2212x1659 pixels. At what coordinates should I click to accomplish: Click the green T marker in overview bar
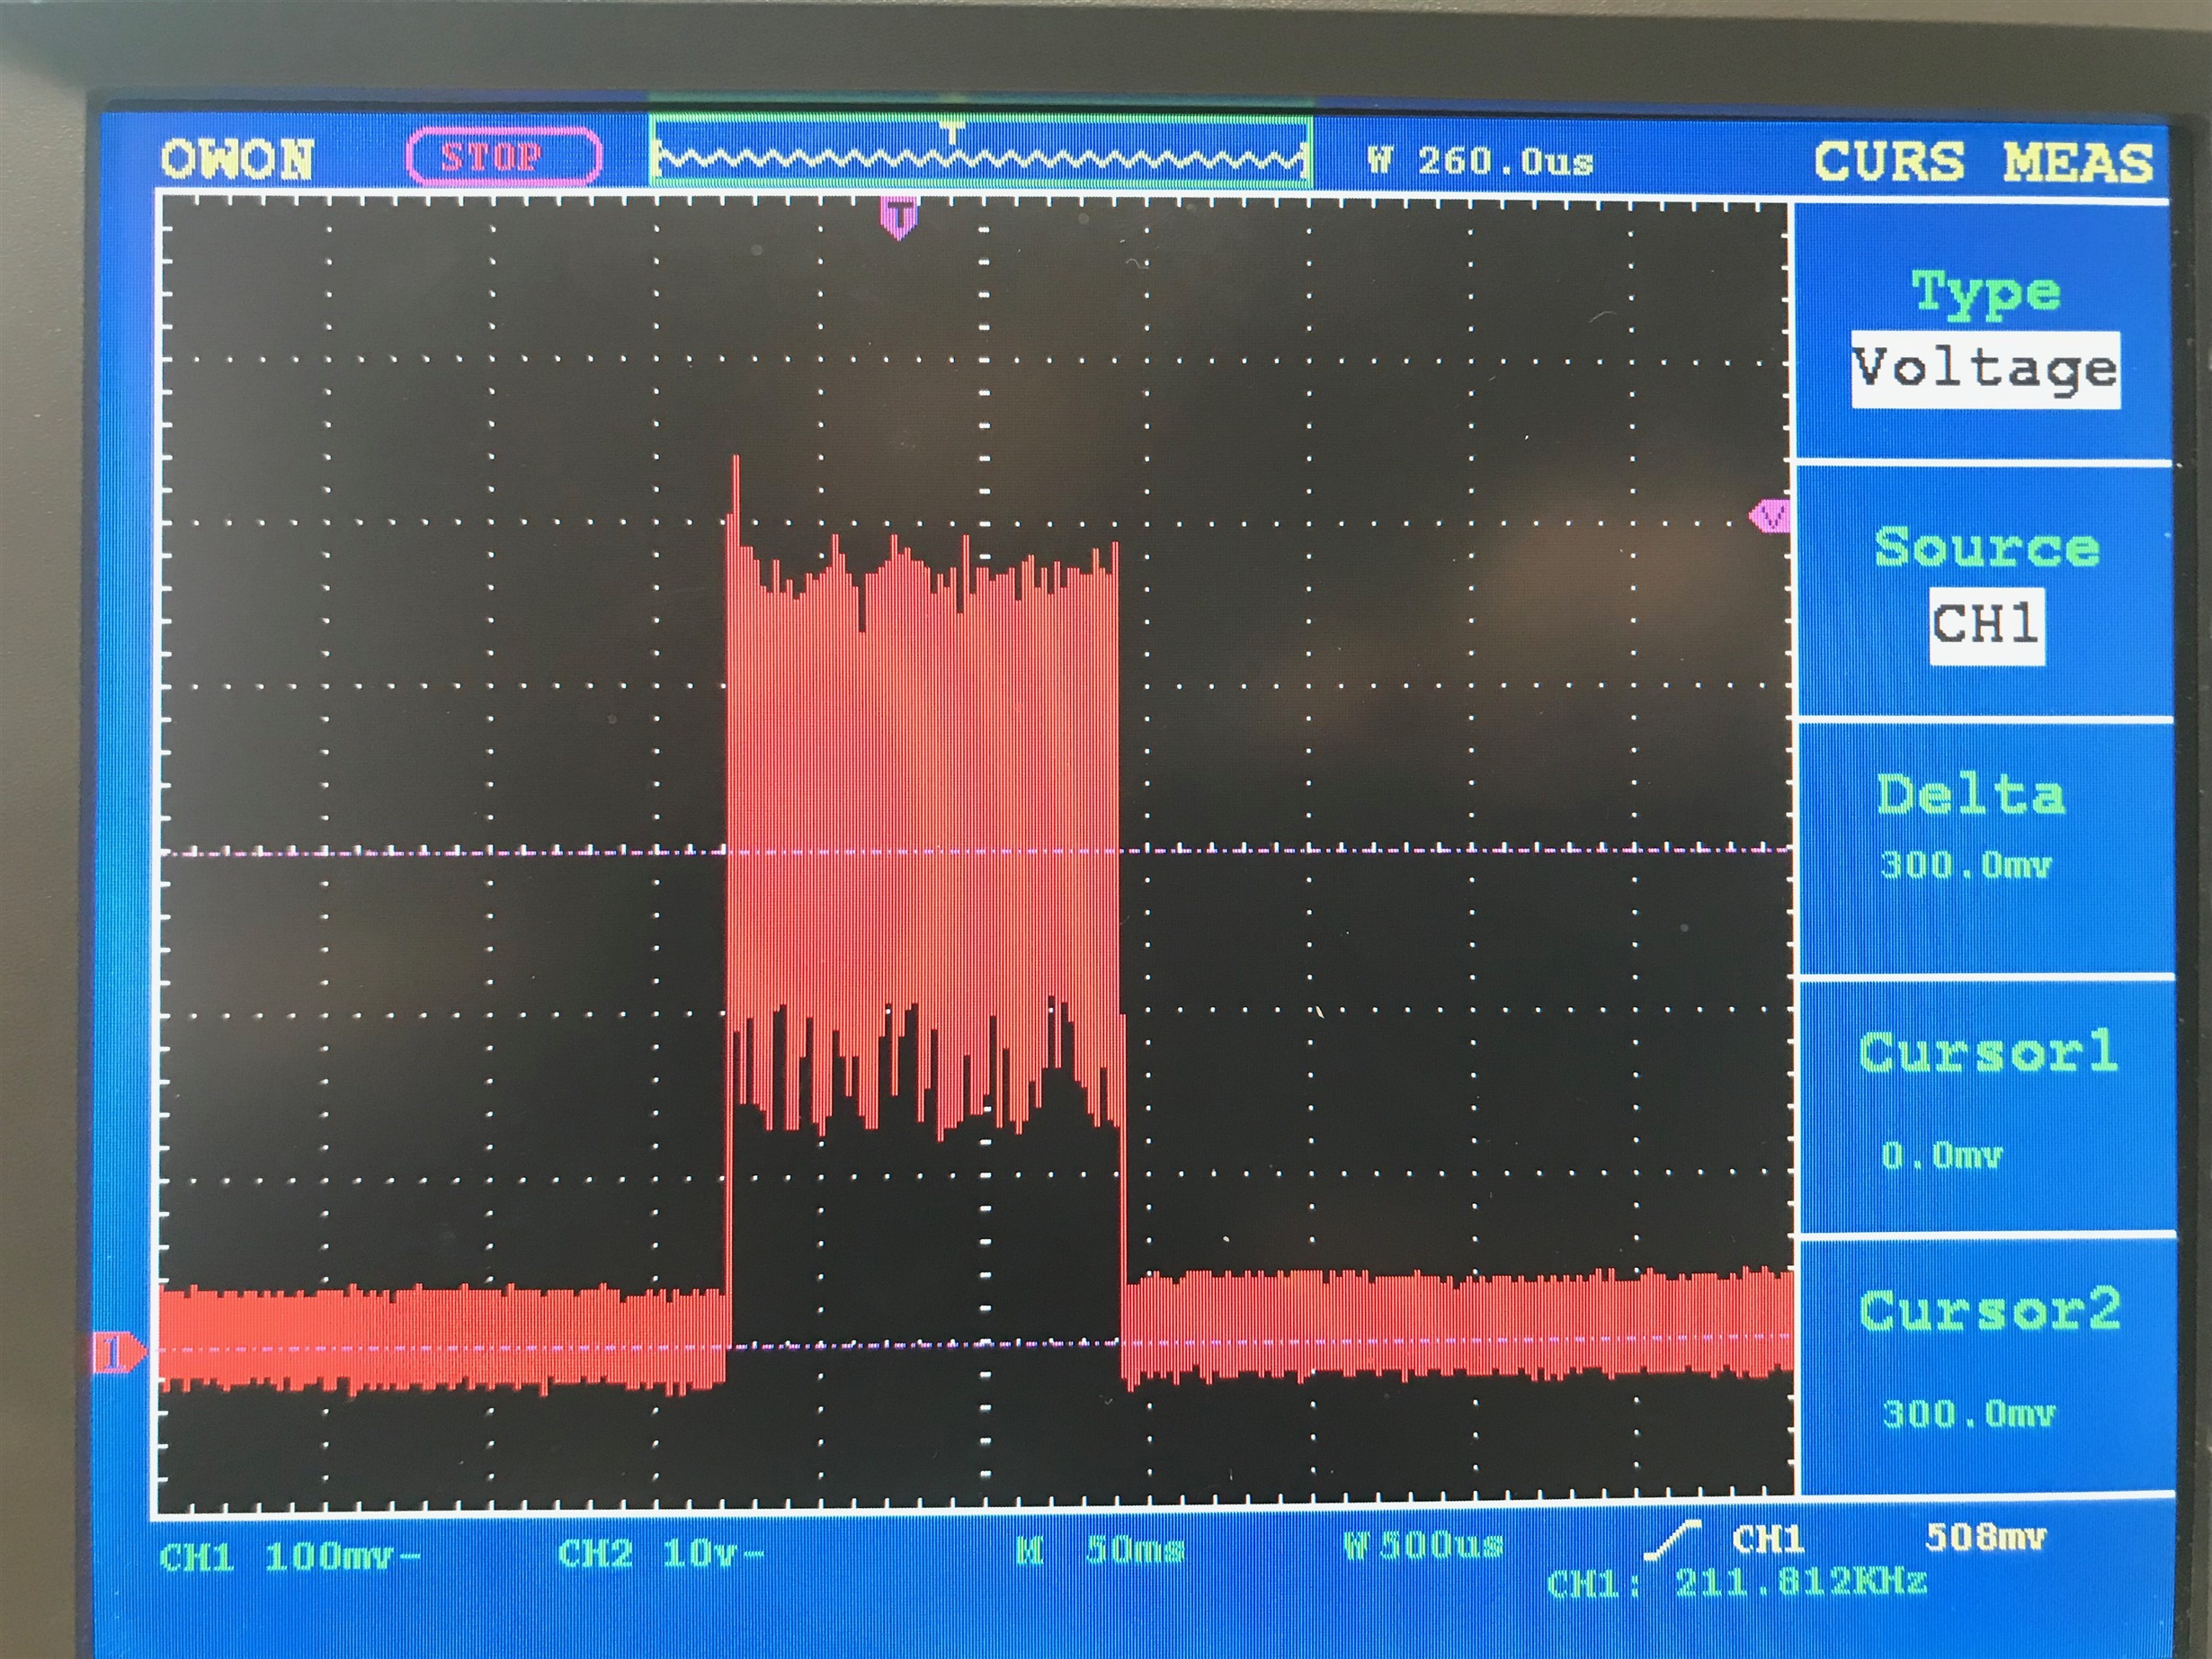(954, 131)
